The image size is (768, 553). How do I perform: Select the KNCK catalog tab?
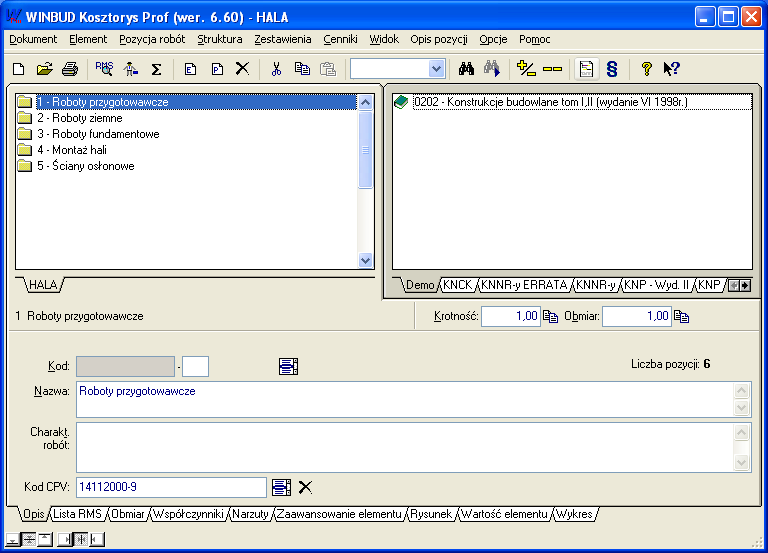coord(457,285)
